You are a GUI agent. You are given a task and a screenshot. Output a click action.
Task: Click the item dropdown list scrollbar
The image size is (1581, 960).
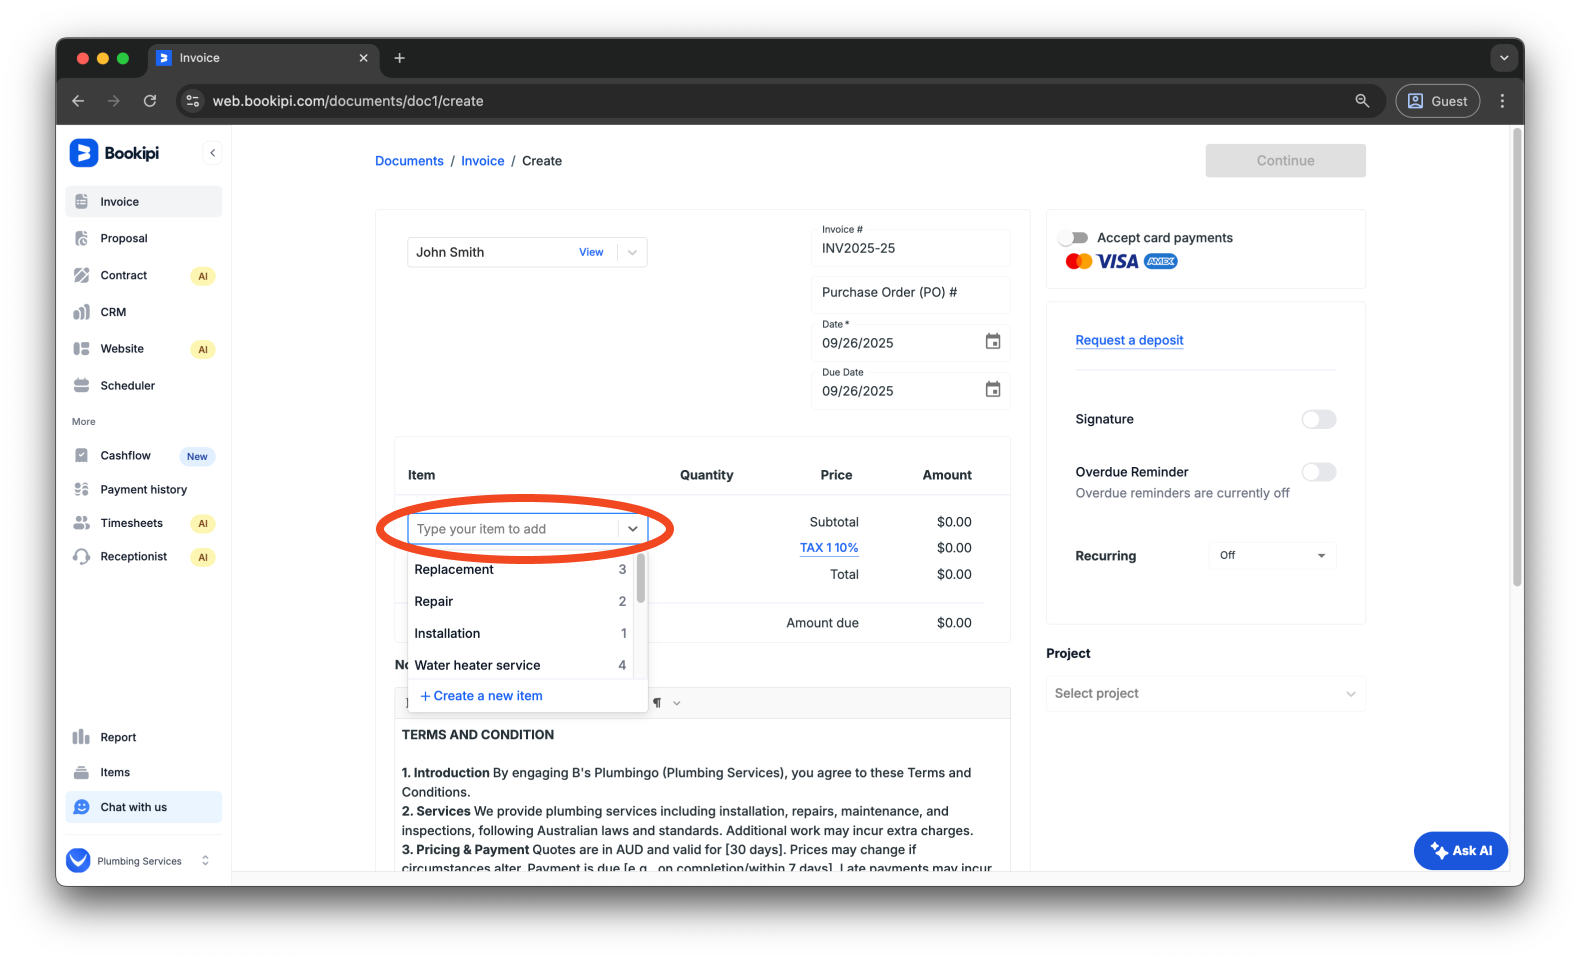(641, 579)
